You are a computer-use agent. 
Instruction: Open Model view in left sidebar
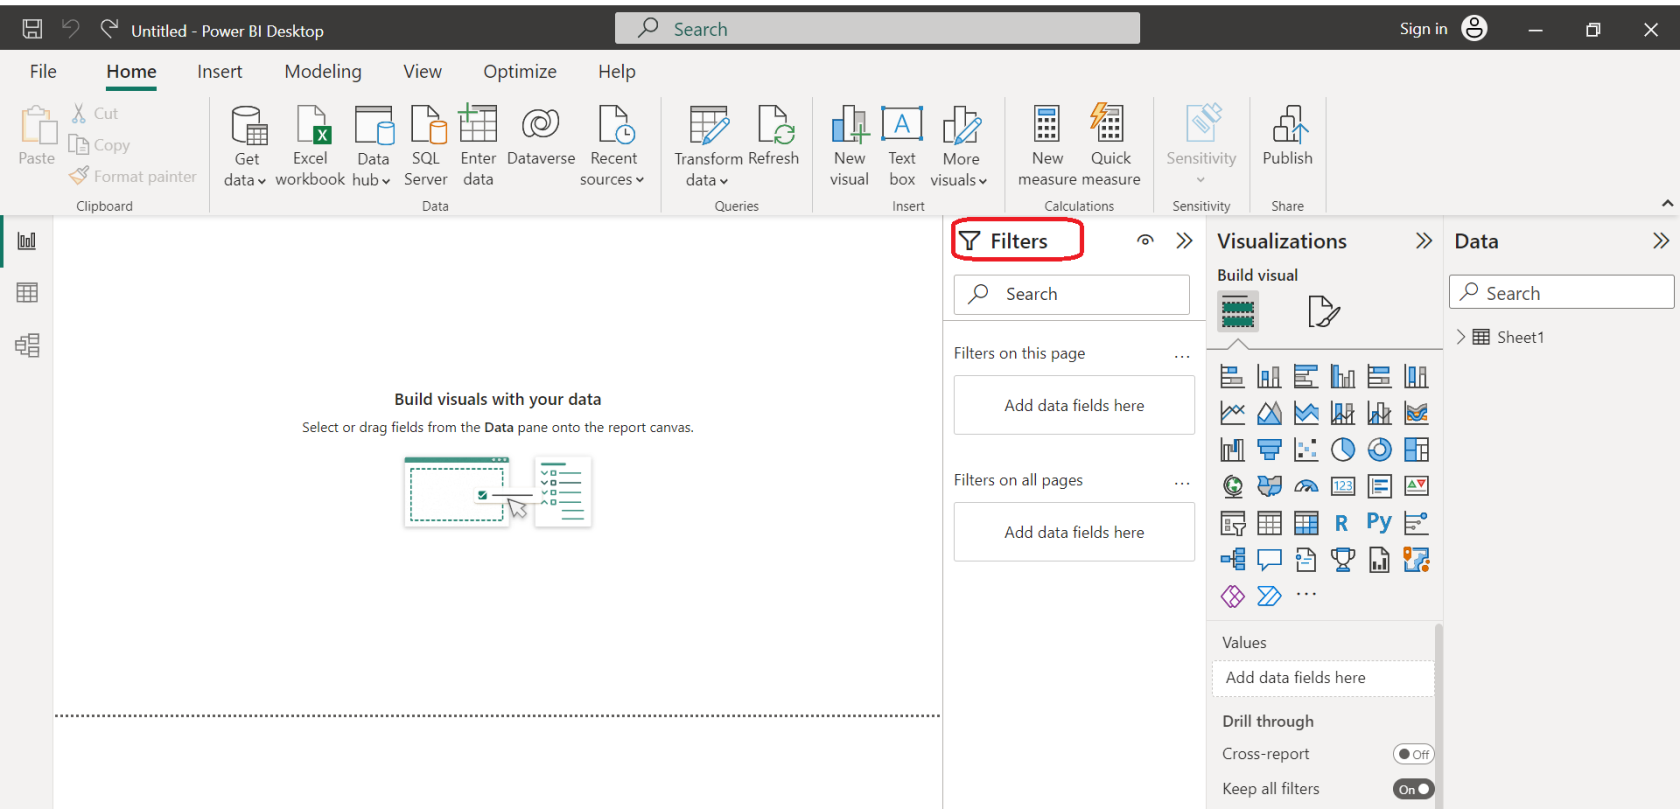tap(27, 346)
